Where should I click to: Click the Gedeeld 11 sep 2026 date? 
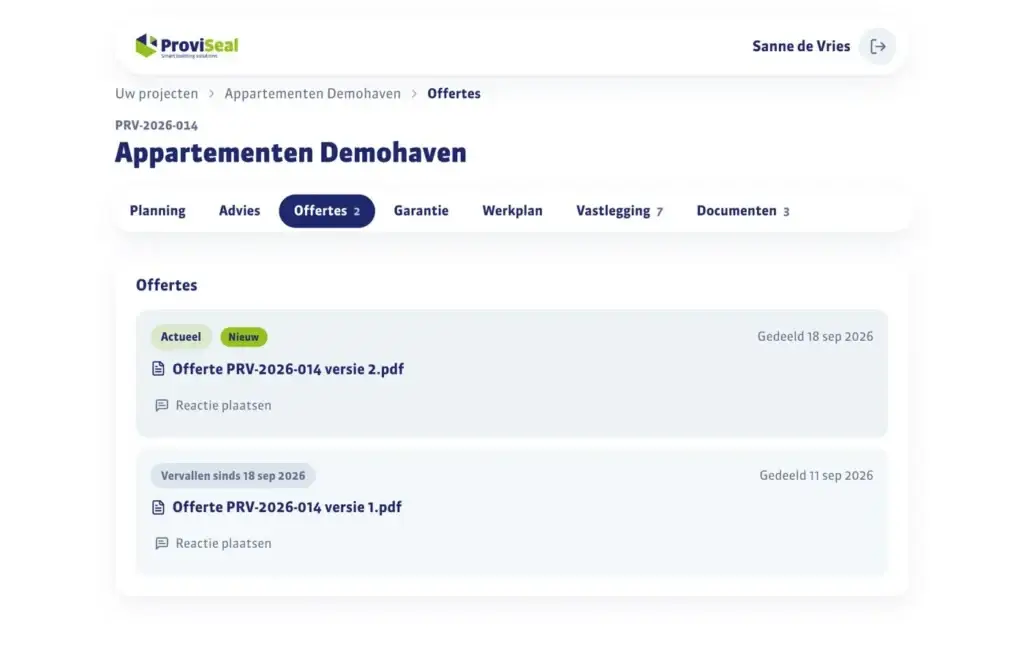(816, 476)
